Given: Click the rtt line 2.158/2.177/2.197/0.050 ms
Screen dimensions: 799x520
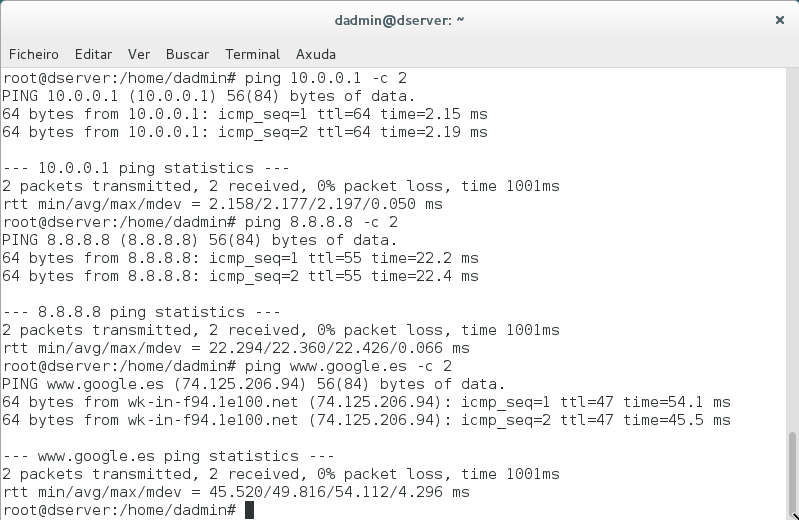Looking at the screenshot, I should point(222,204).
